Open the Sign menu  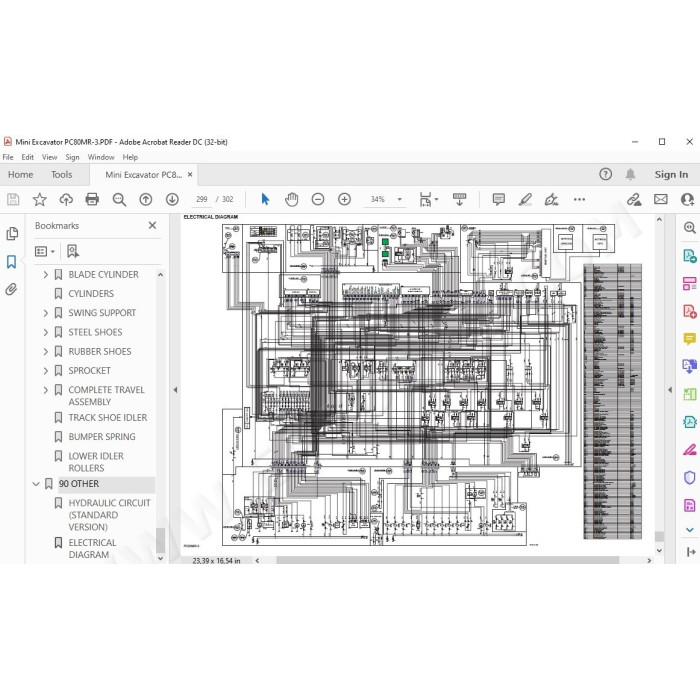click(x=72, y=157)
